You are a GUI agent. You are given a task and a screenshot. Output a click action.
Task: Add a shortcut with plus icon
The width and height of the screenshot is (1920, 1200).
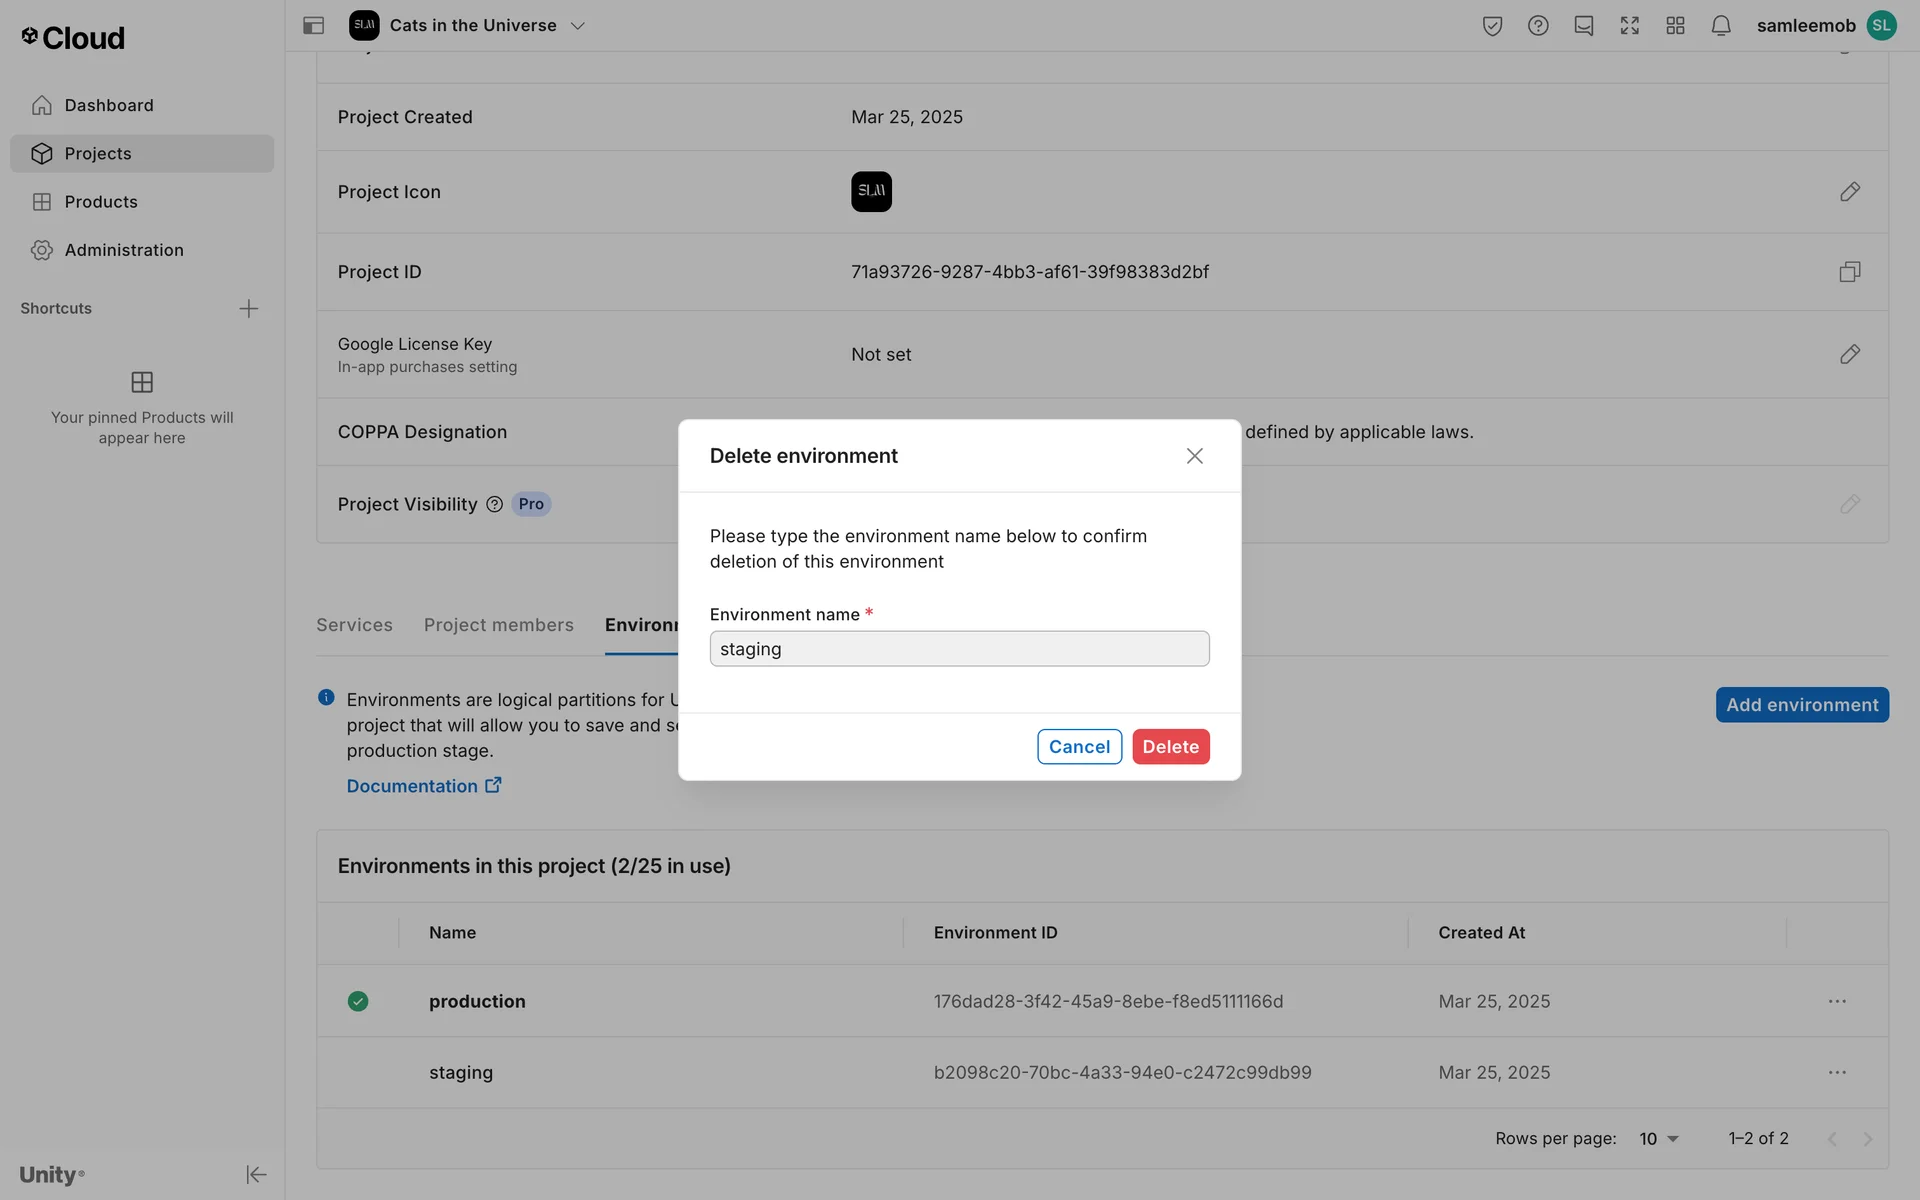(x=249, y=309)
